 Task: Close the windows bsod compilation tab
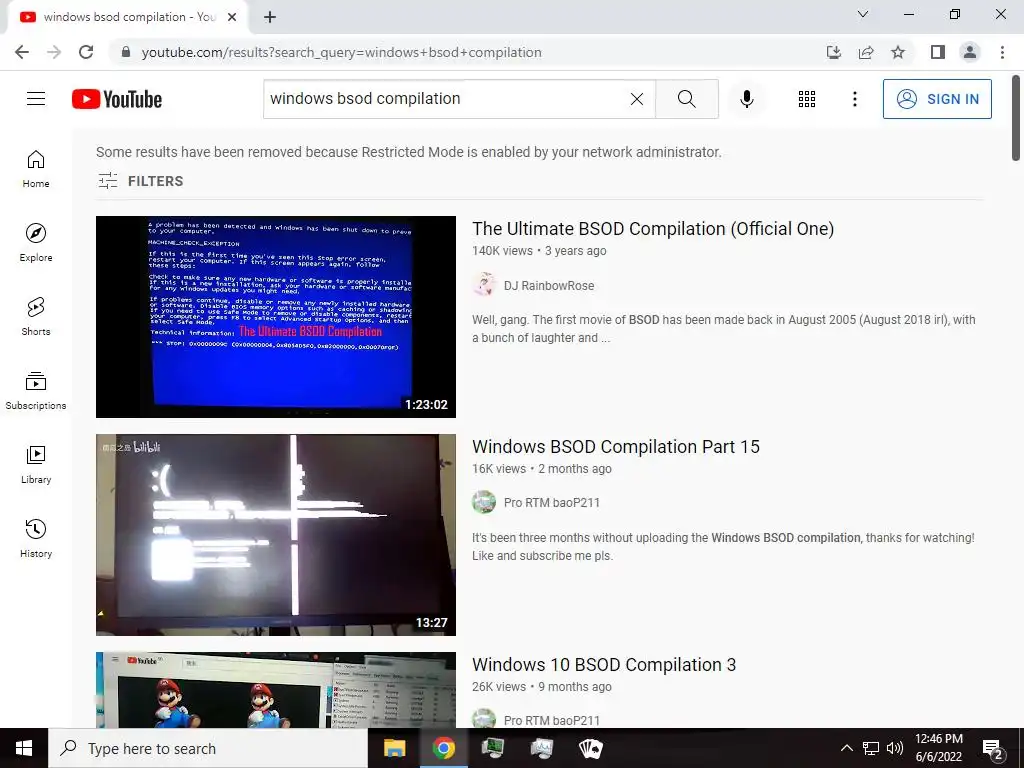pyautogui.click(x=232, y=18)
